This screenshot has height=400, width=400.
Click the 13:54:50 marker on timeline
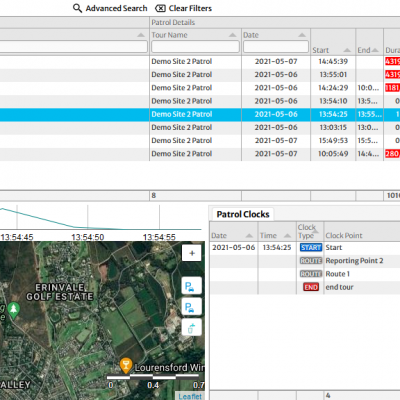pyautogui.click(x=88, y=237)
